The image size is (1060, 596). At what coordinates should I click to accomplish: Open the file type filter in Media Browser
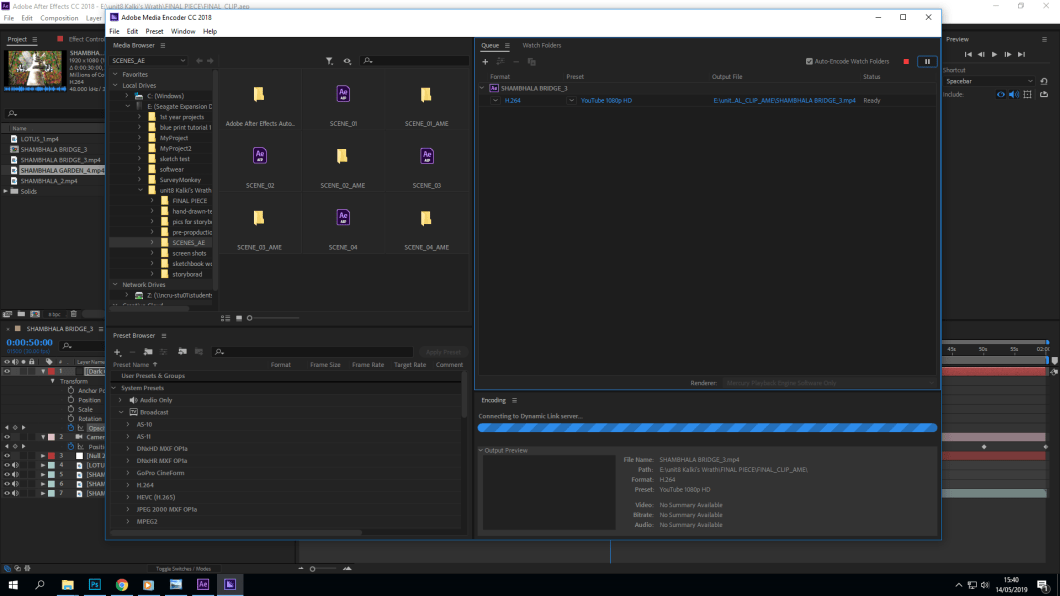coord(329,61)
